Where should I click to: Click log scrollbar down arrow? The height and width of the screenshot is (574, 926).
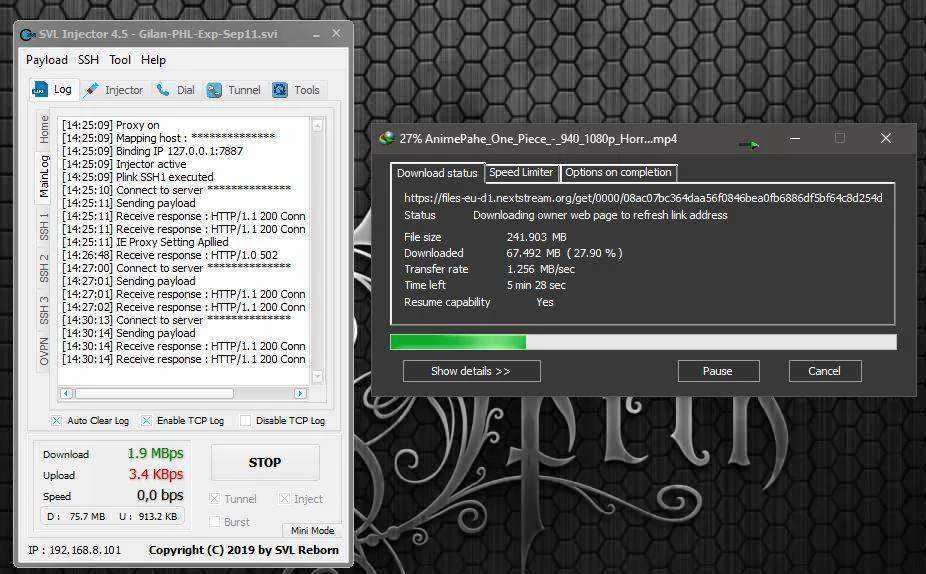coord(317,376)
